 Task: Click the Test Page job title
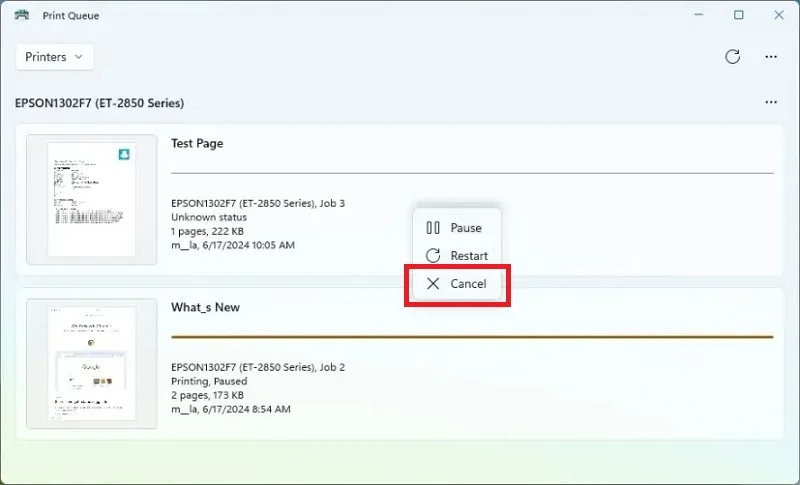point(197,143)
